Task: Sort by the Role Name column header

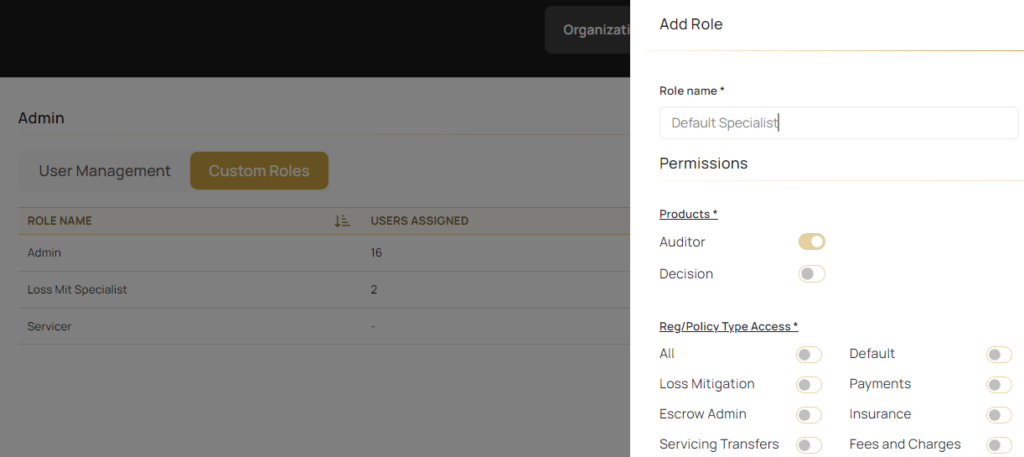Action: point(60,221)
